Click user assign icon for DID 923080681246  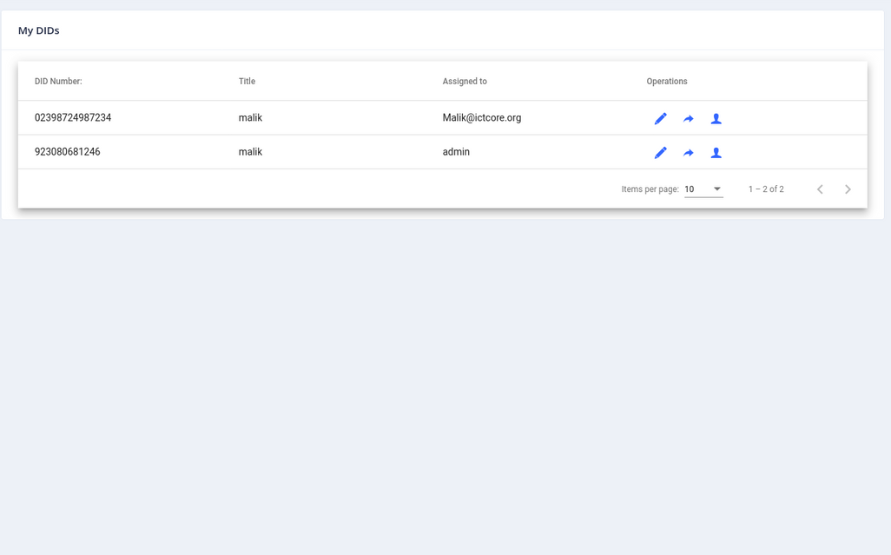(x=716, y=153)
